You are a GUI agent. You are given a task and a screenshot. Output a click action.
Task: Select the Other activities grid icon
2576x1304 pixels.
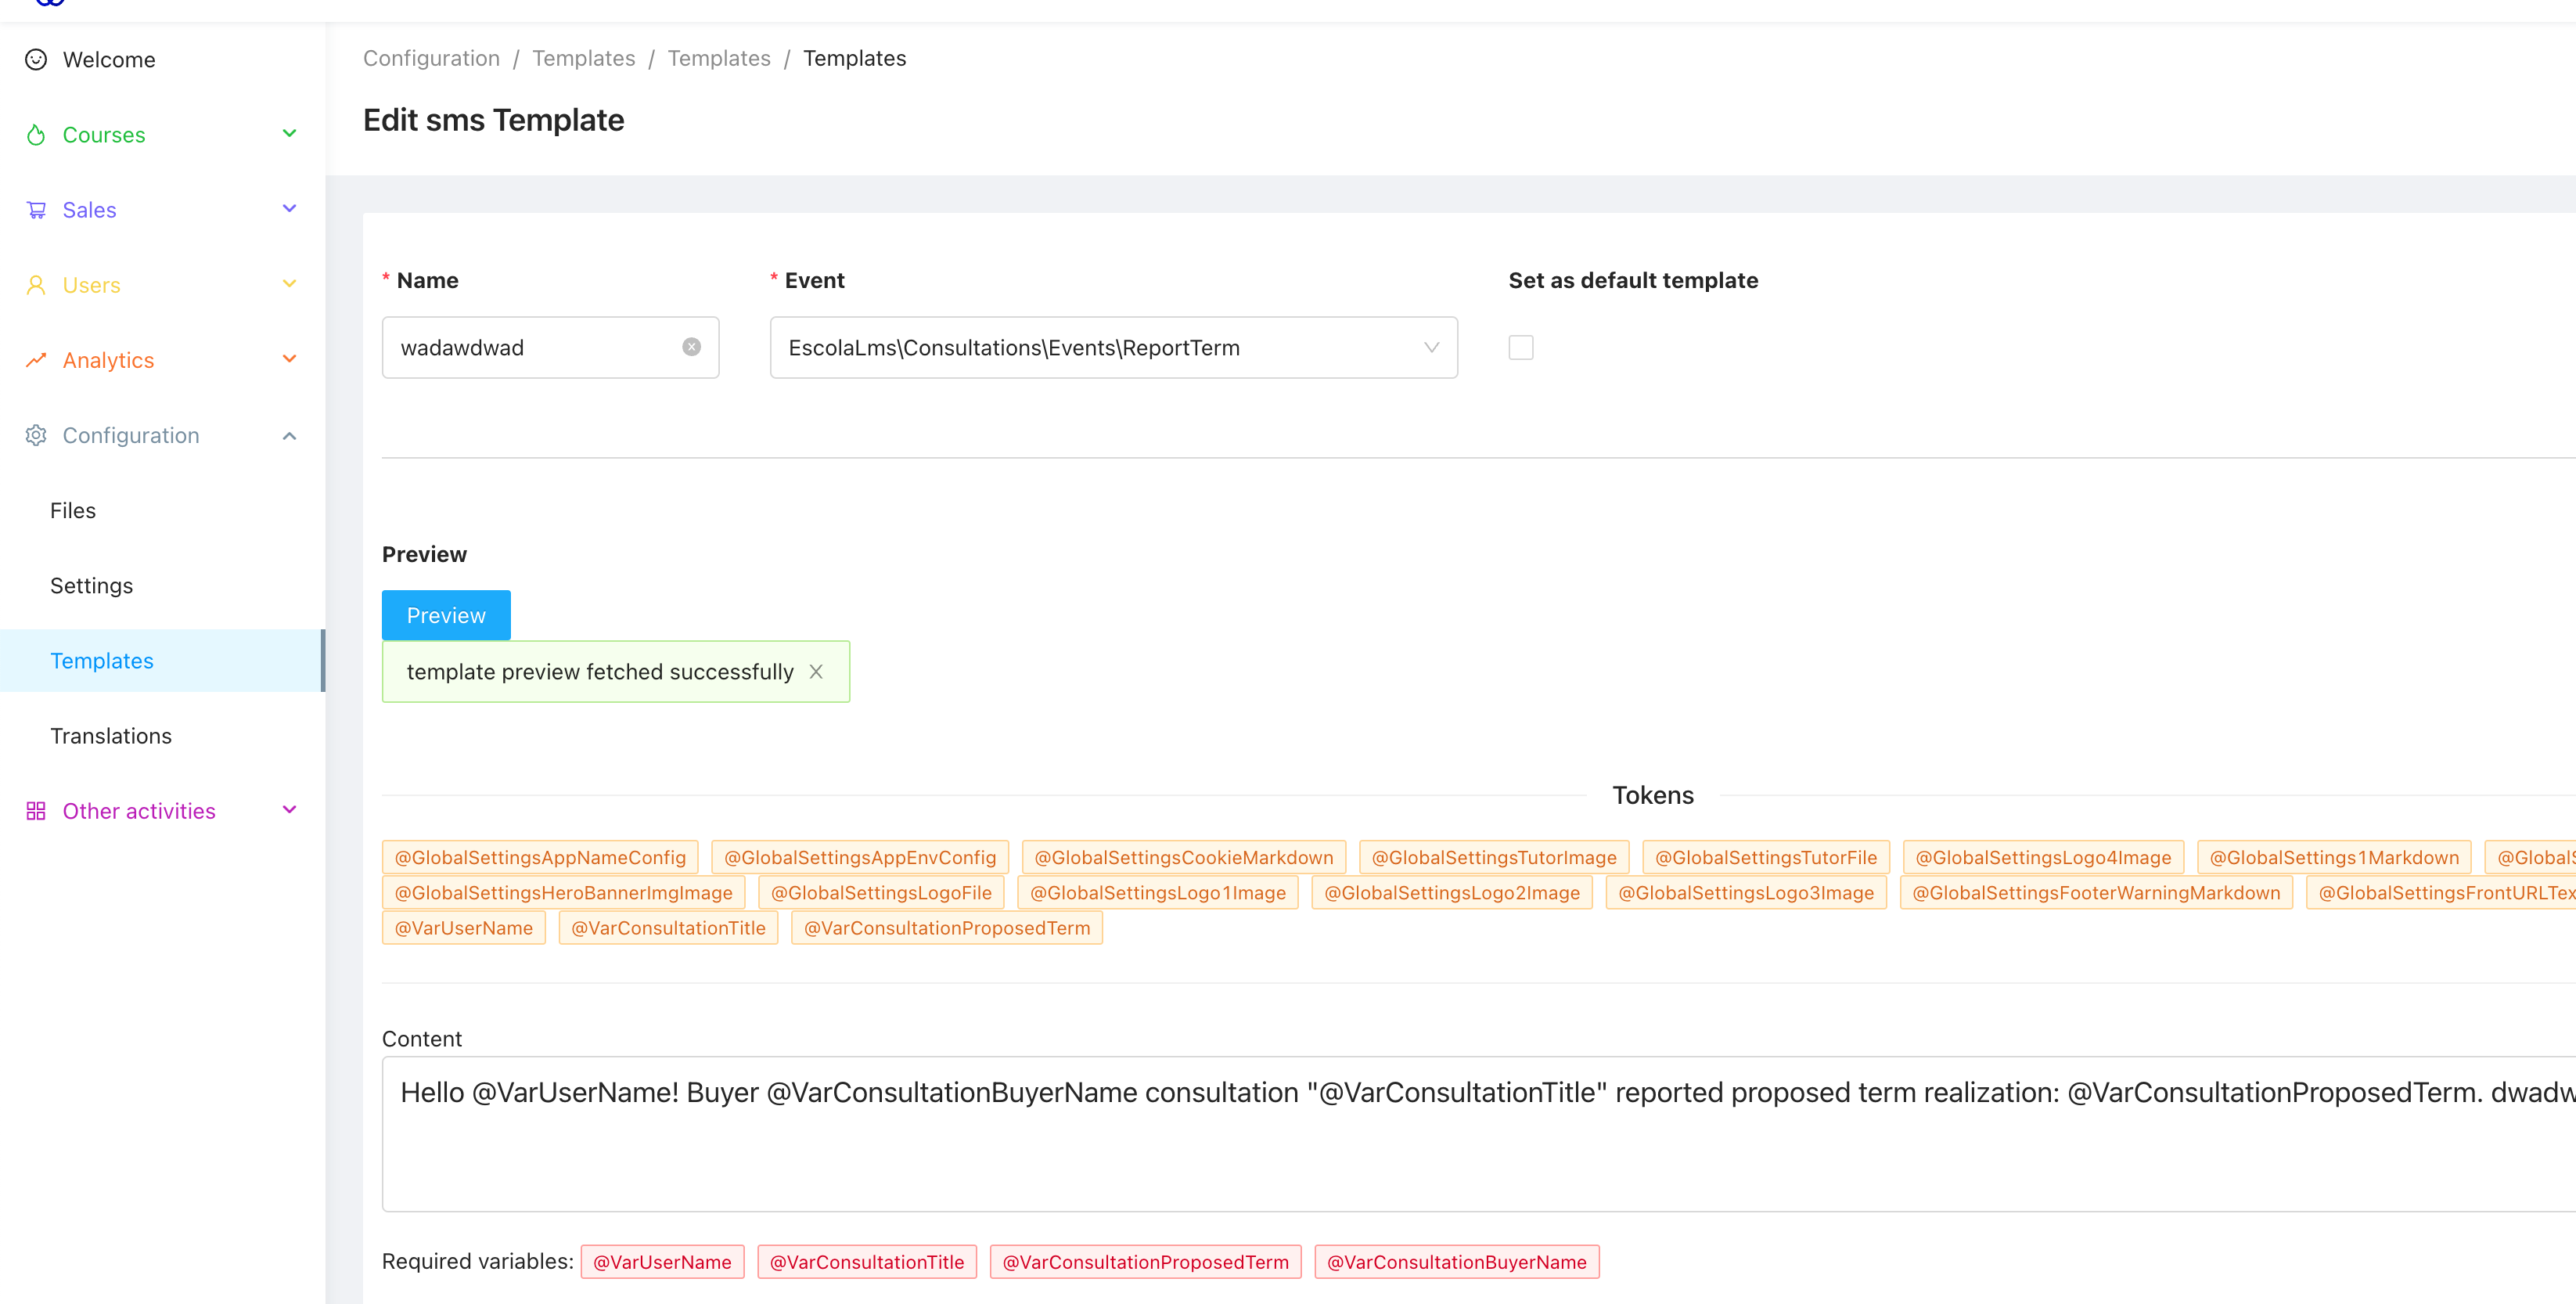click(36, 810)
